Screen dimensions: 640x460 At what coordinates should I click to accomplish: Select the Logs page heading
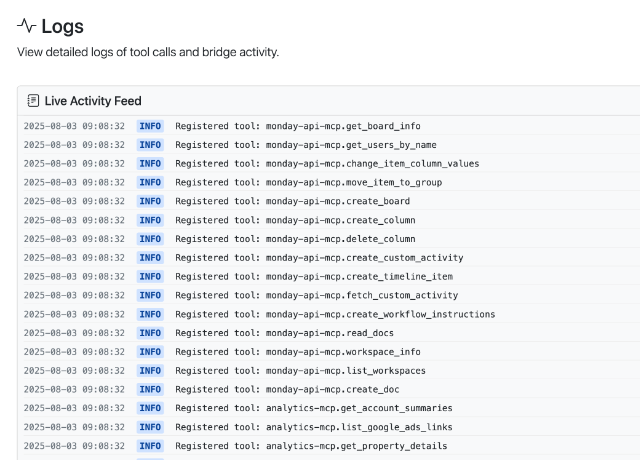(x=62, y=26)
